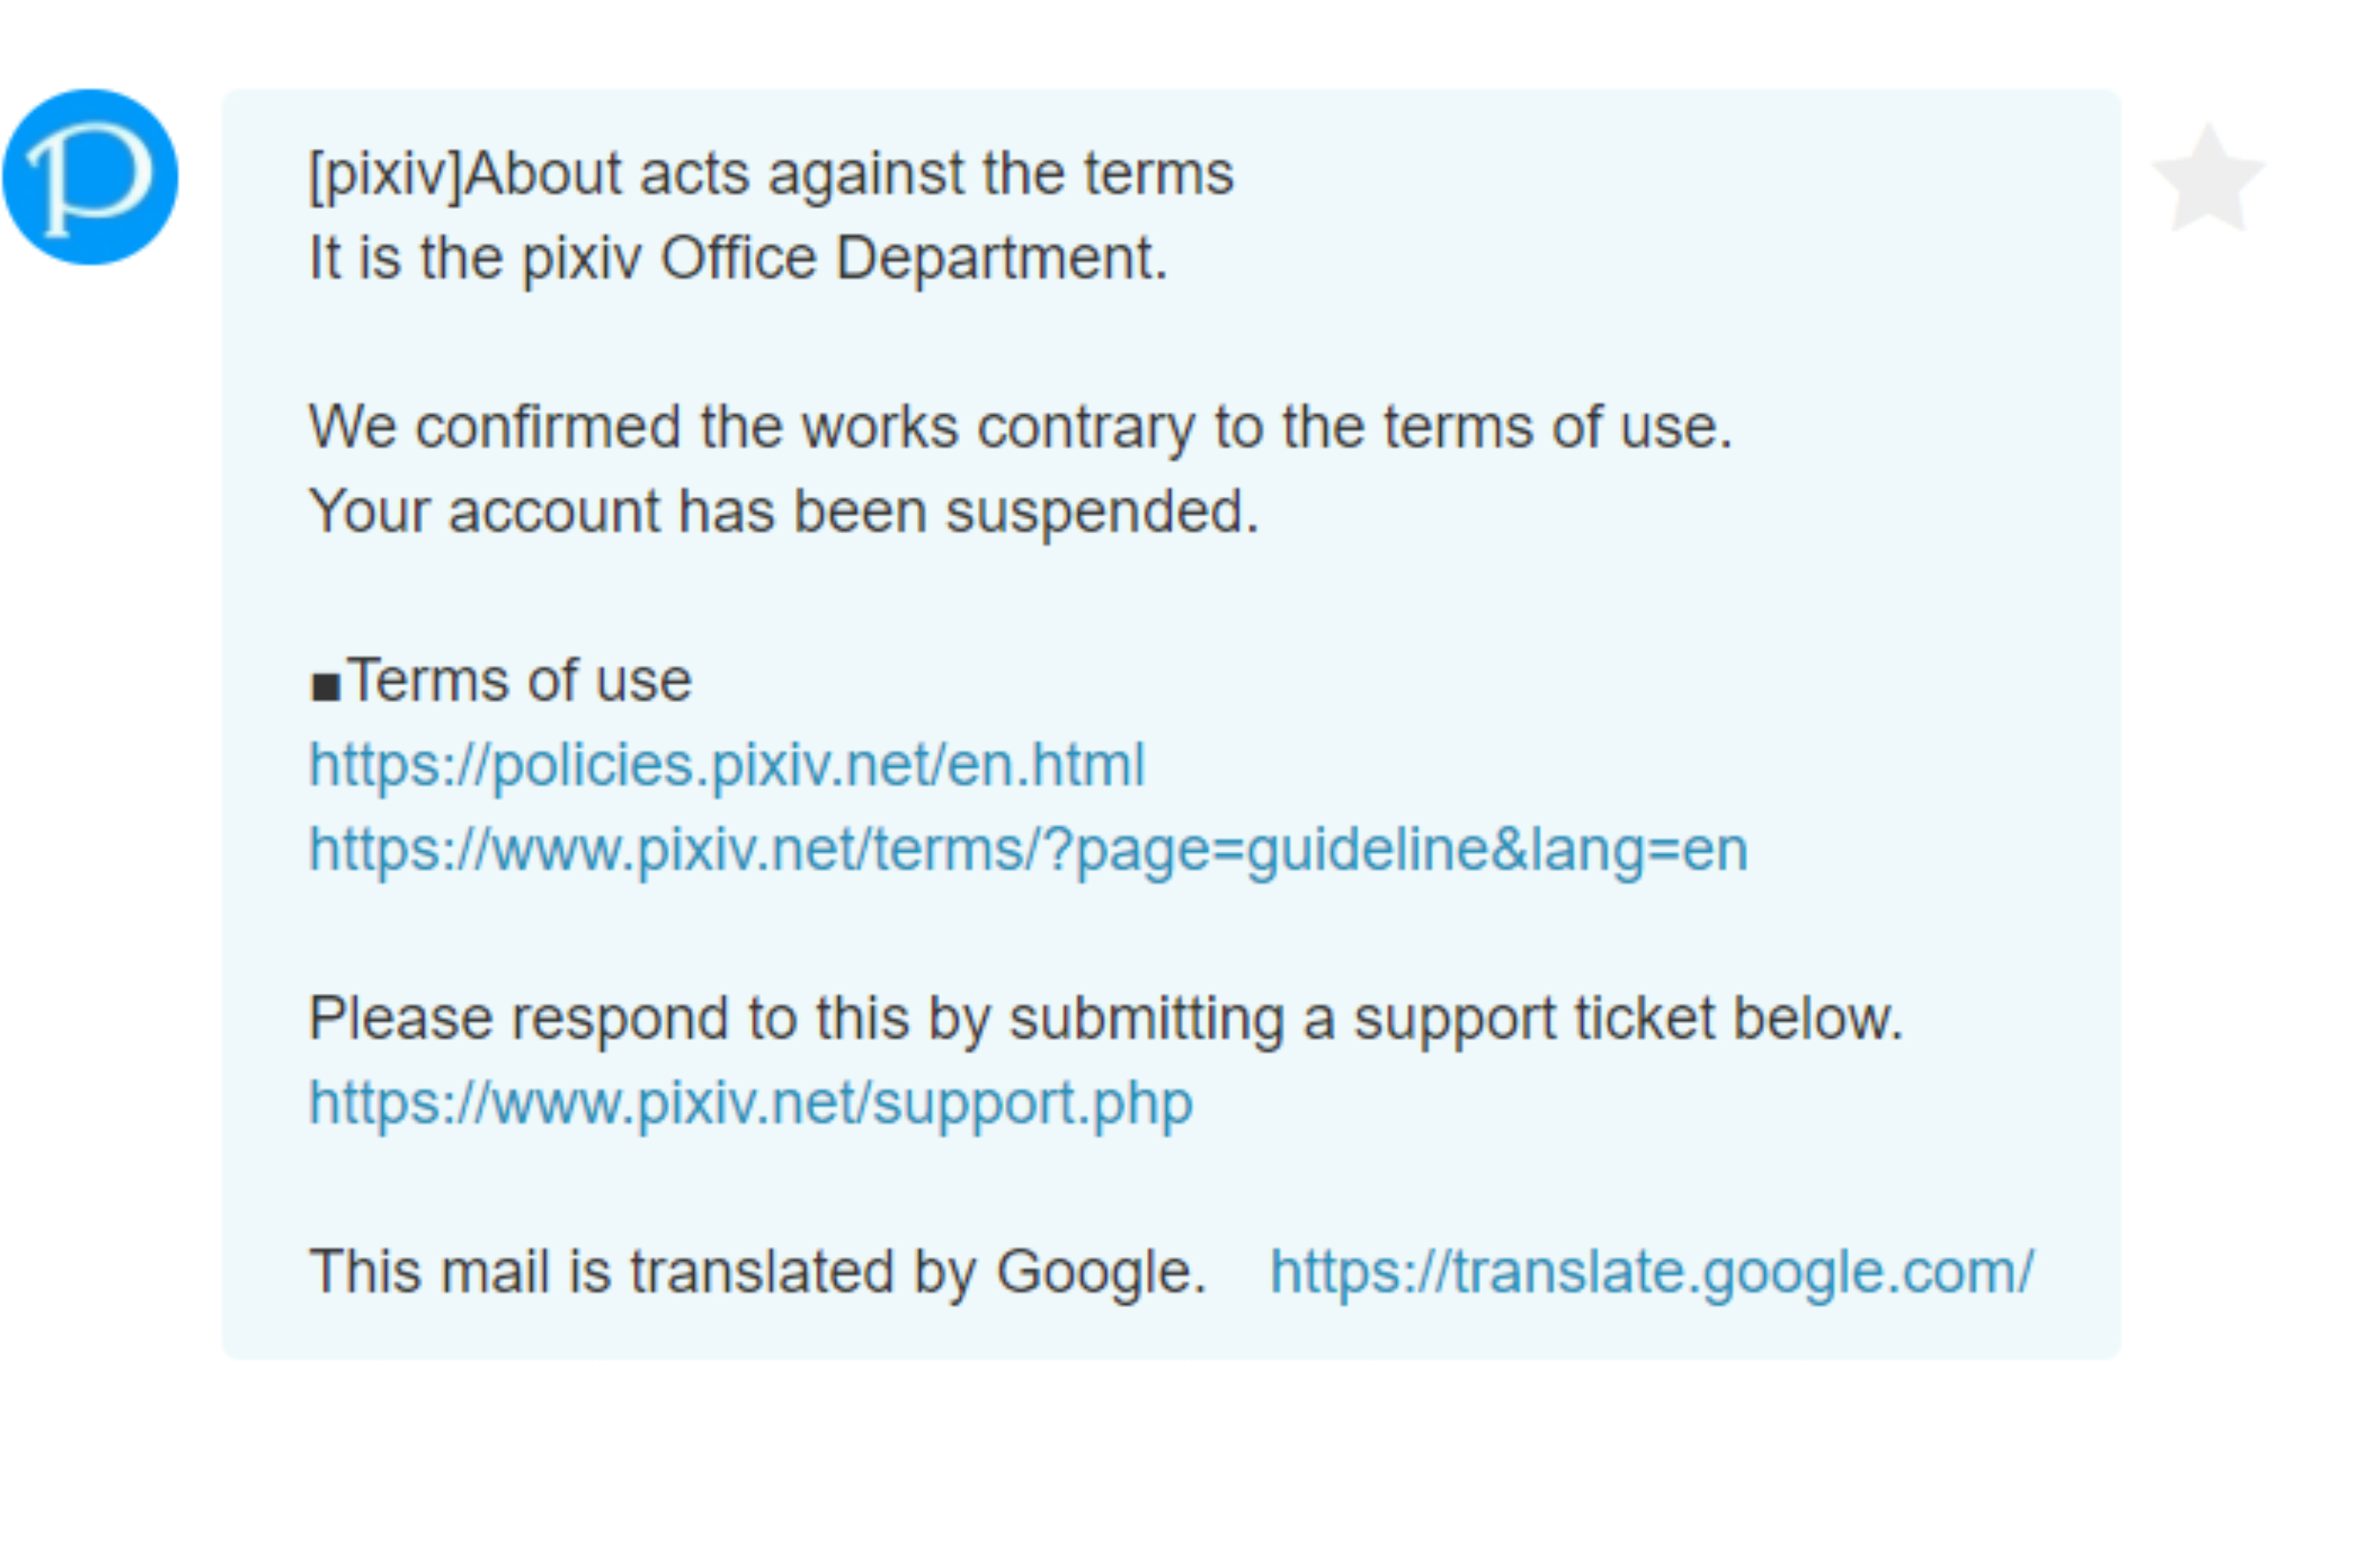The height and width of the screenshot is (1546, 2380).
Task: Click the "Your account has been suspended" line
Action: point(784,512)
